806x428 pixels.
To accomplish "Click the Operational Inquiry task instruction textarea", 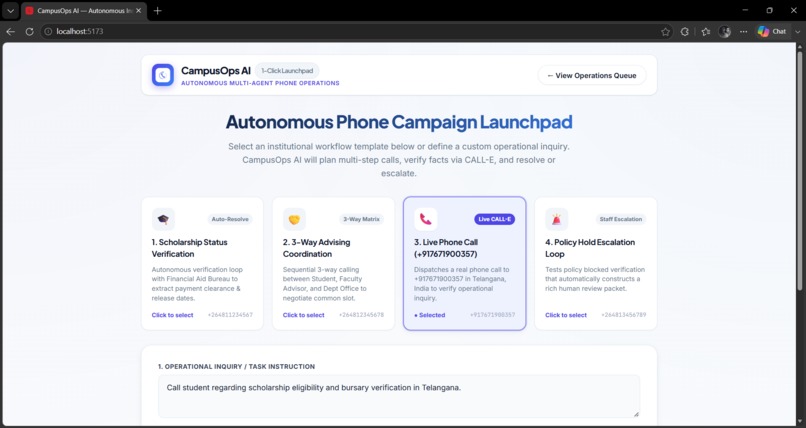I will pos(399,396).
